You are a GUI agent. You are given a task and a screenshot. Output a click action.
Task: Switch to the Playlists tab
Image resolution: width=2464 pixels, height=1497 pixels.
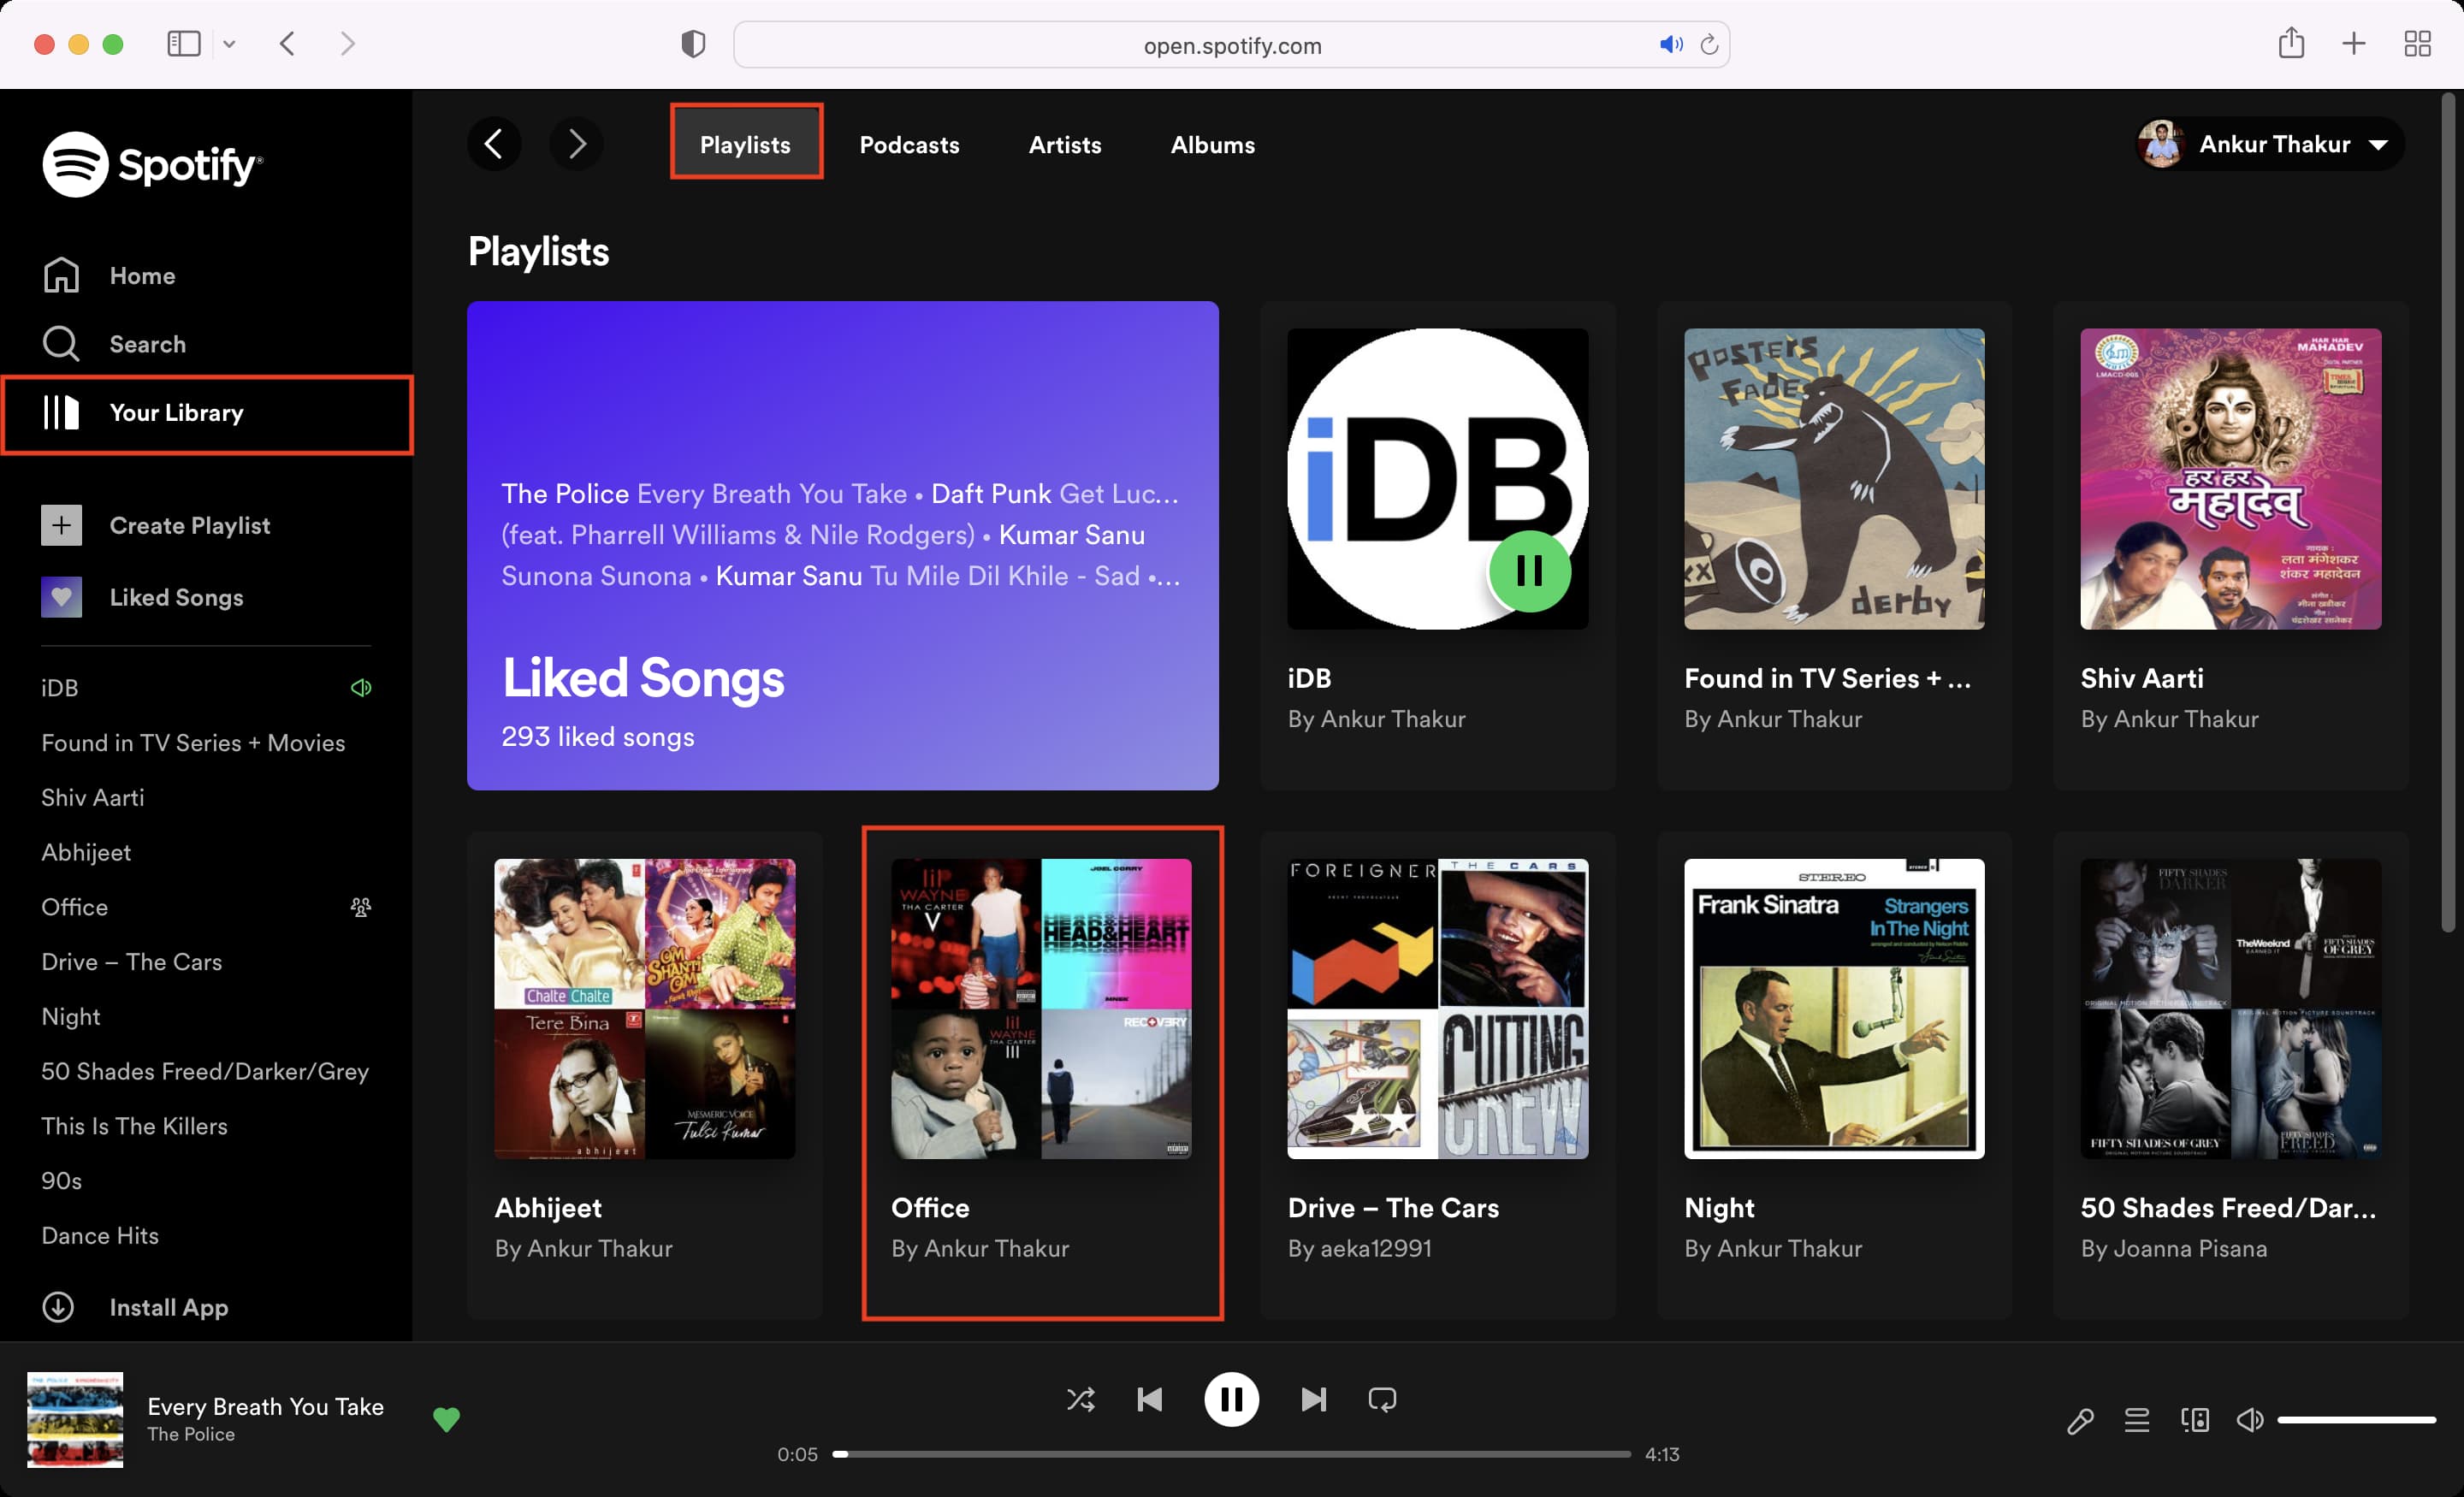(745, 144)
